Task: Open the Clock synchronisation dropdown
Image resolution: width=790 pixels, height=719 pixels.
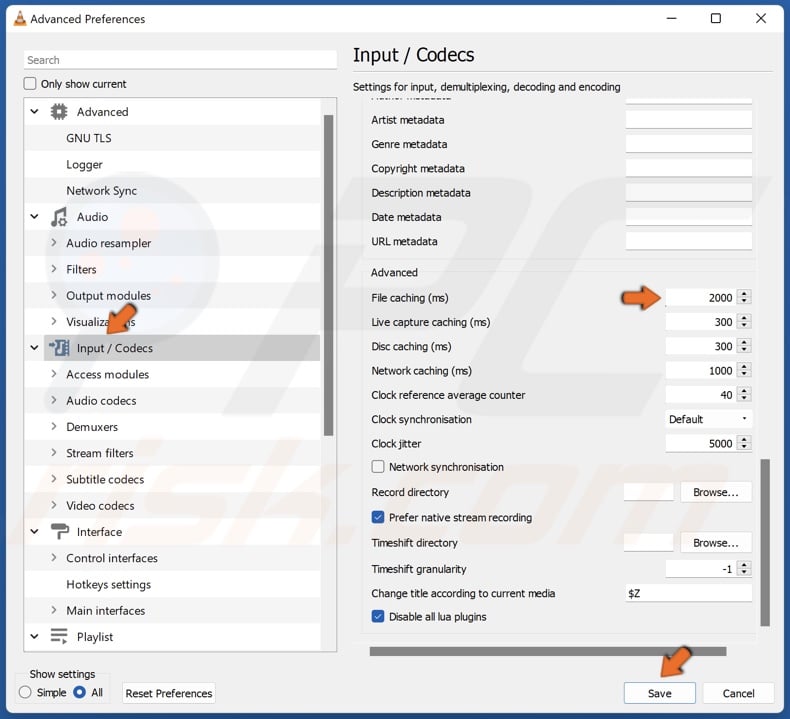Action: (708, 419)
